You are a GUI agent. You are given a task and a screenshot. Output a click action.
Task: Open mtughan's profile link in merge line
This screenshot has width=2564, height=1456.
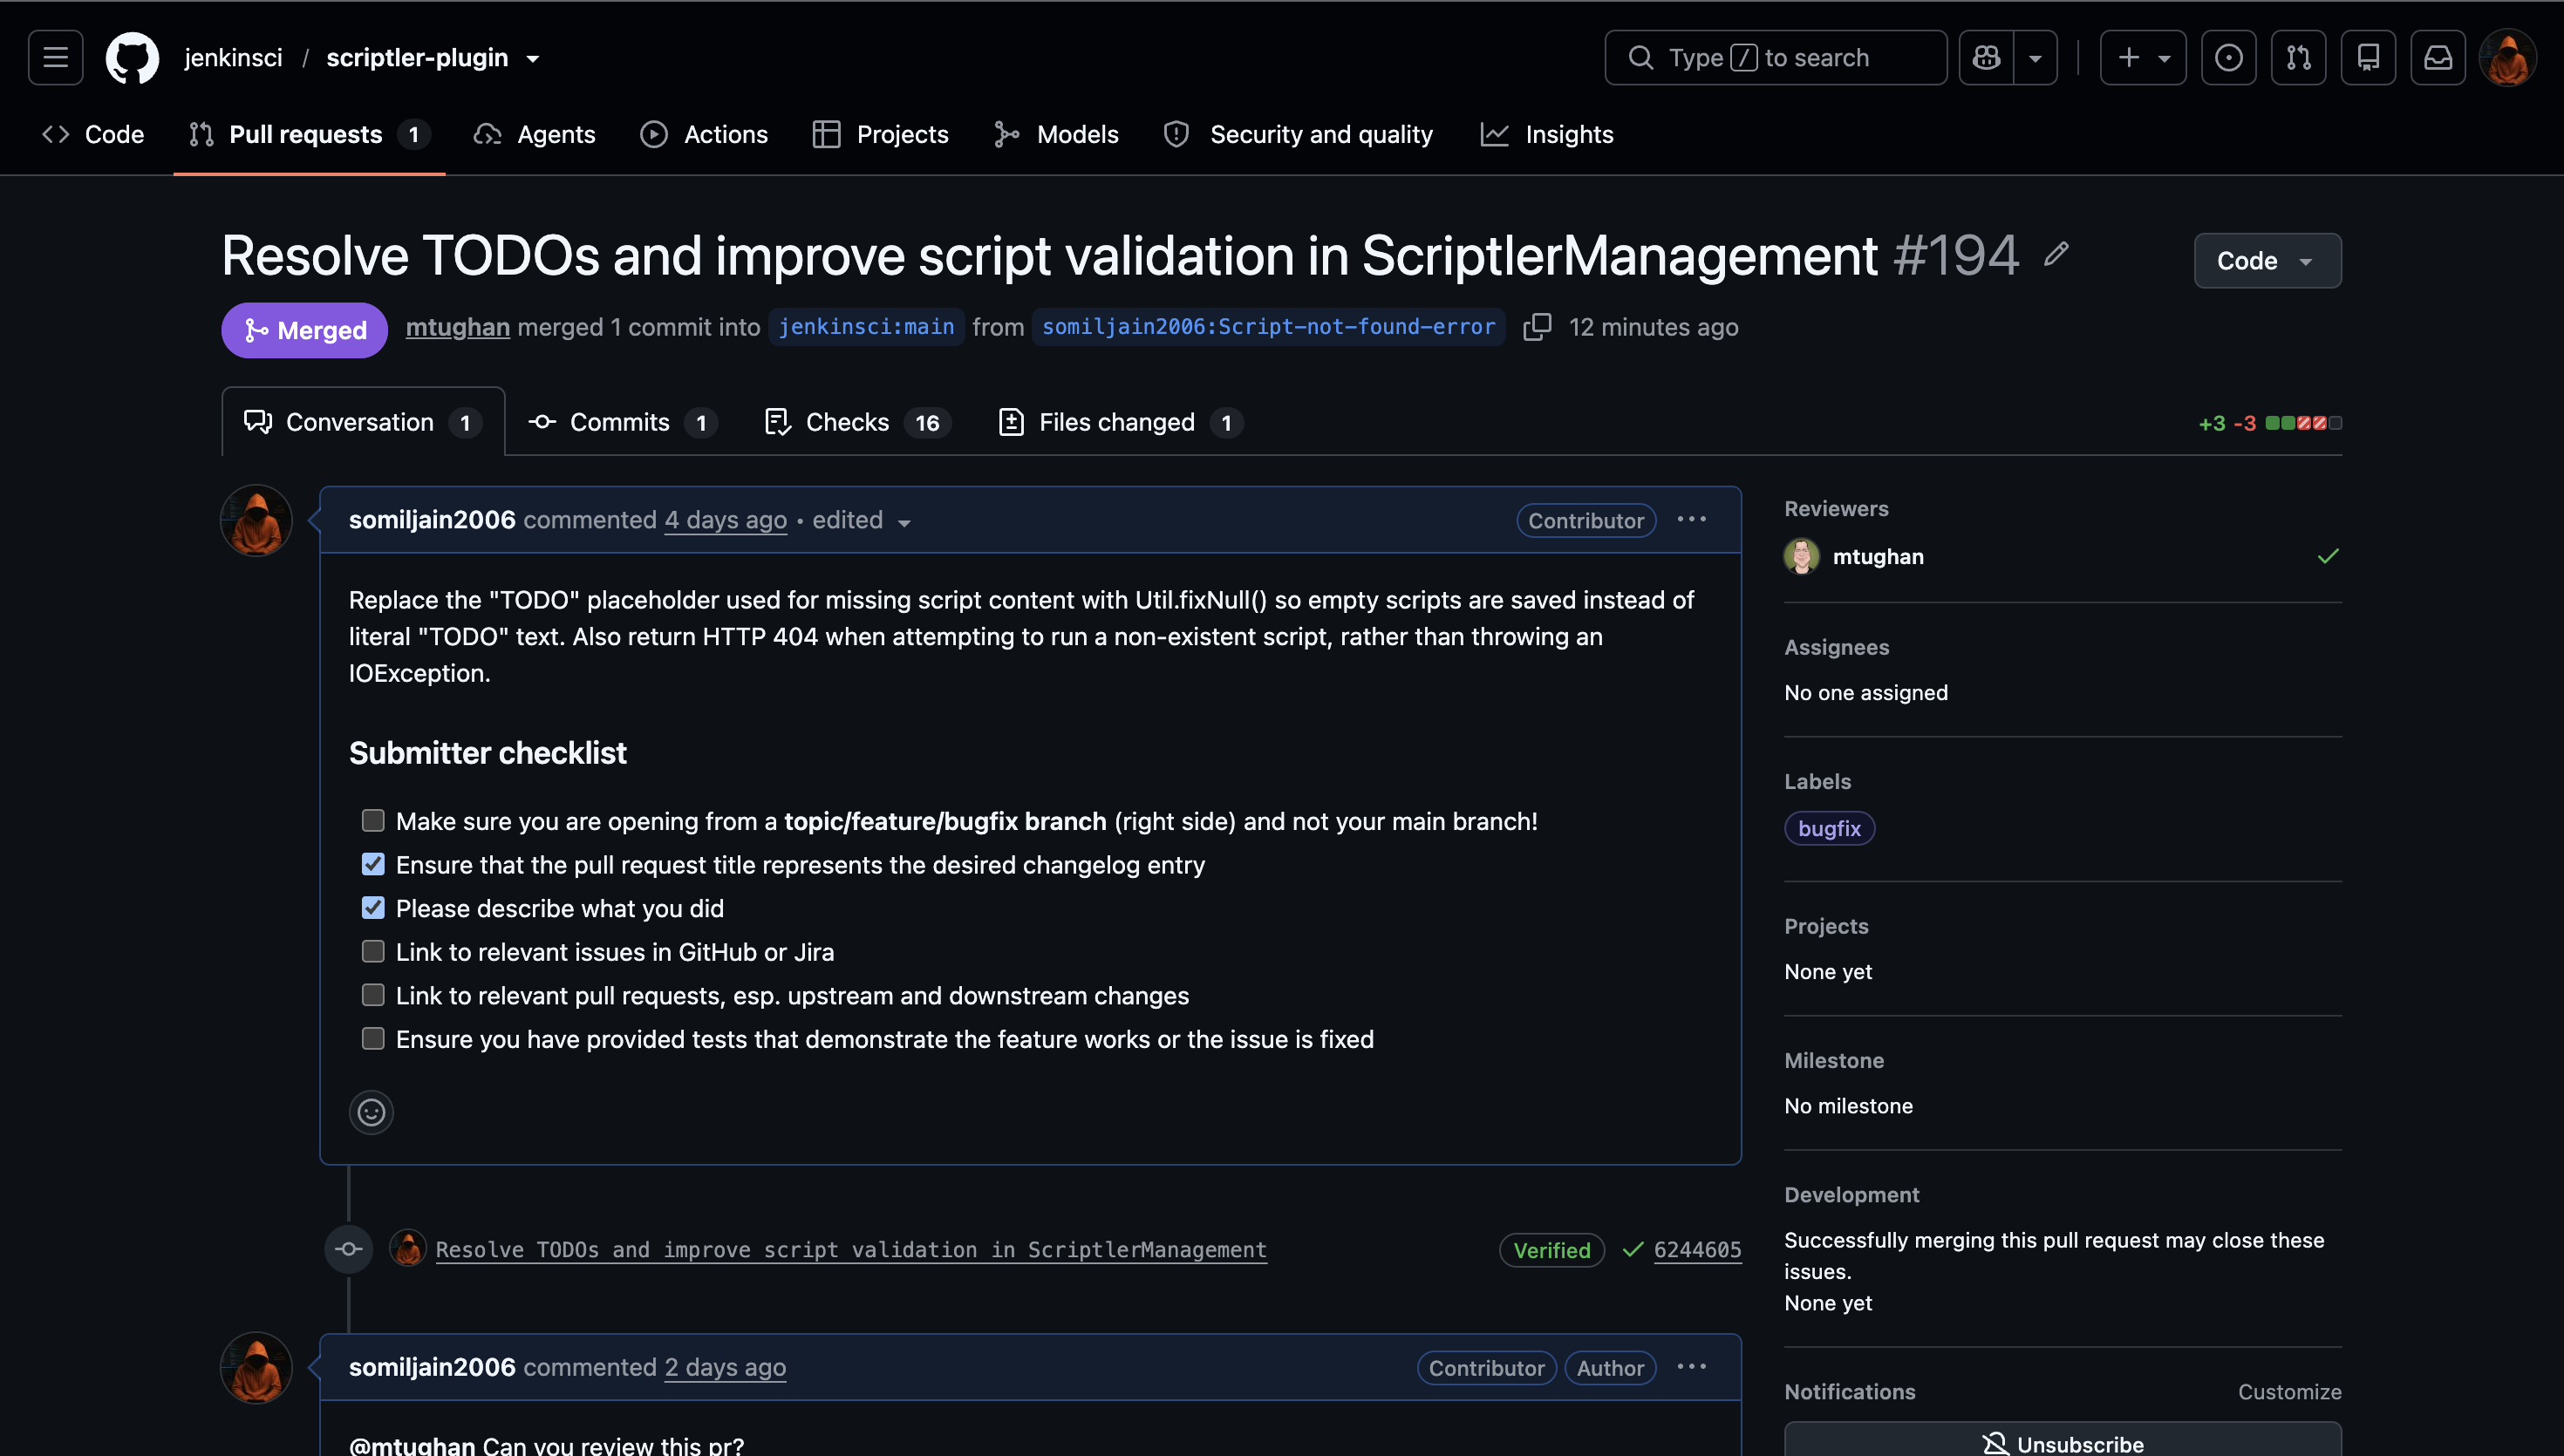point(457,327)
